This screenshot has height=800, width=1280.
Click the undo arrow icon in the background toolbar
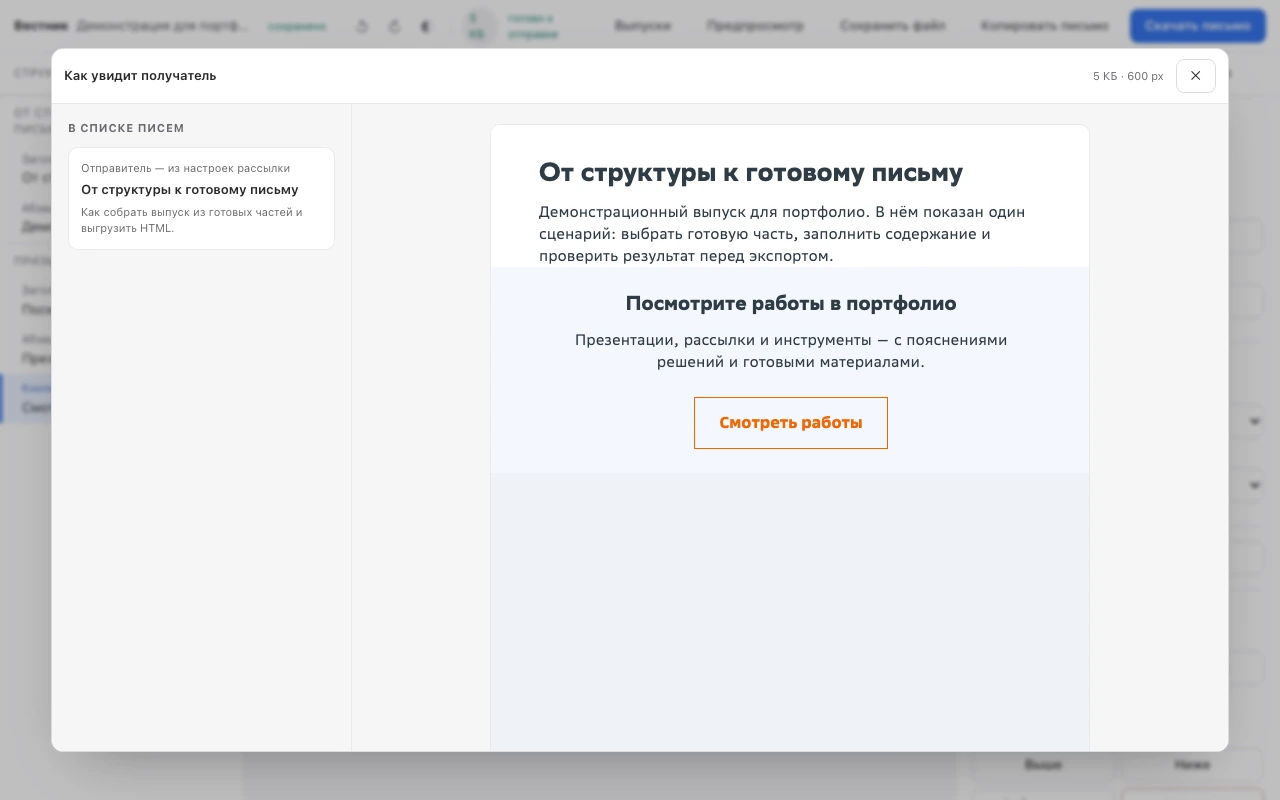tap(362, 27)
